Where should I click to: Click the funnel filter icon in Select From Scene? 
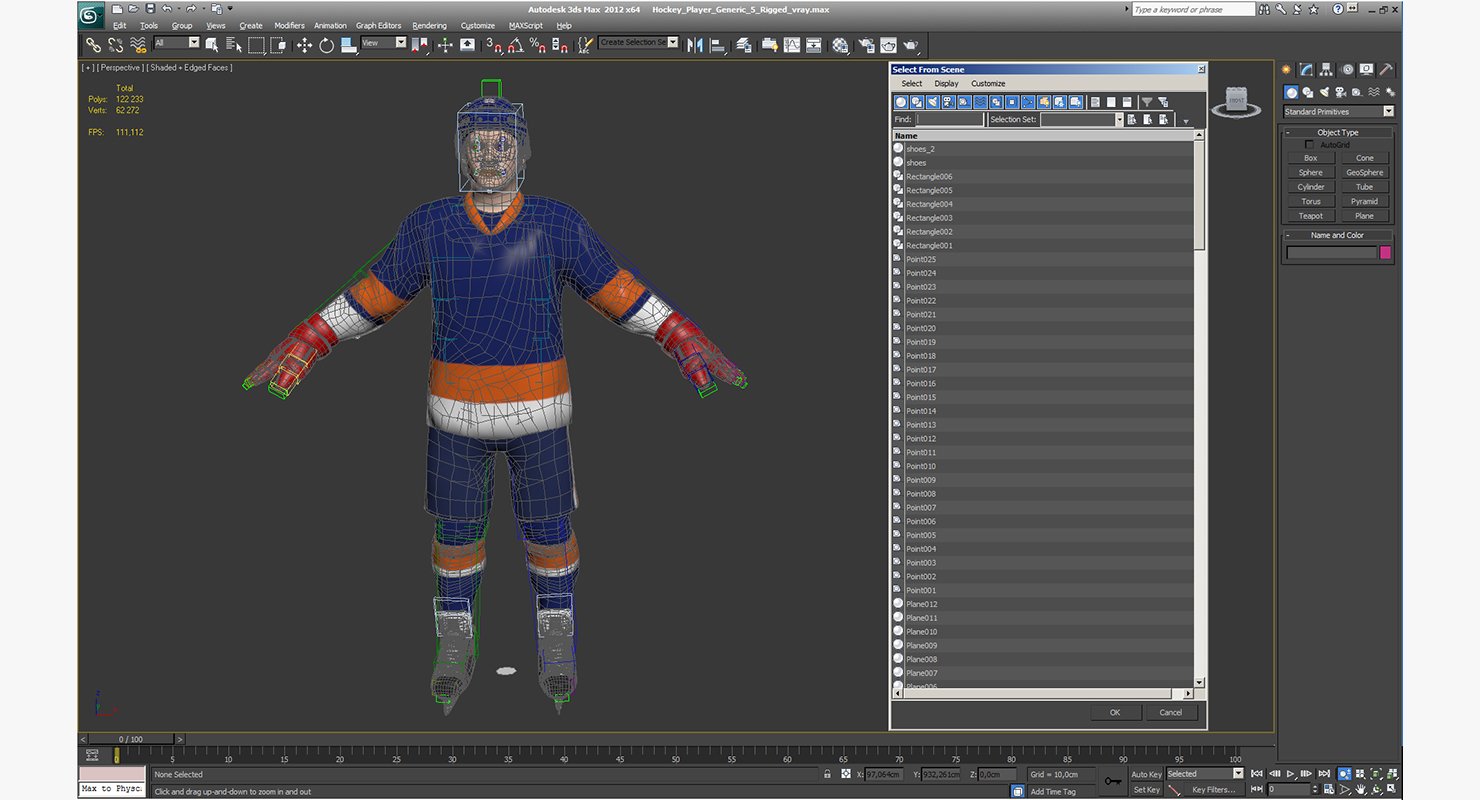pos(1147,102)
